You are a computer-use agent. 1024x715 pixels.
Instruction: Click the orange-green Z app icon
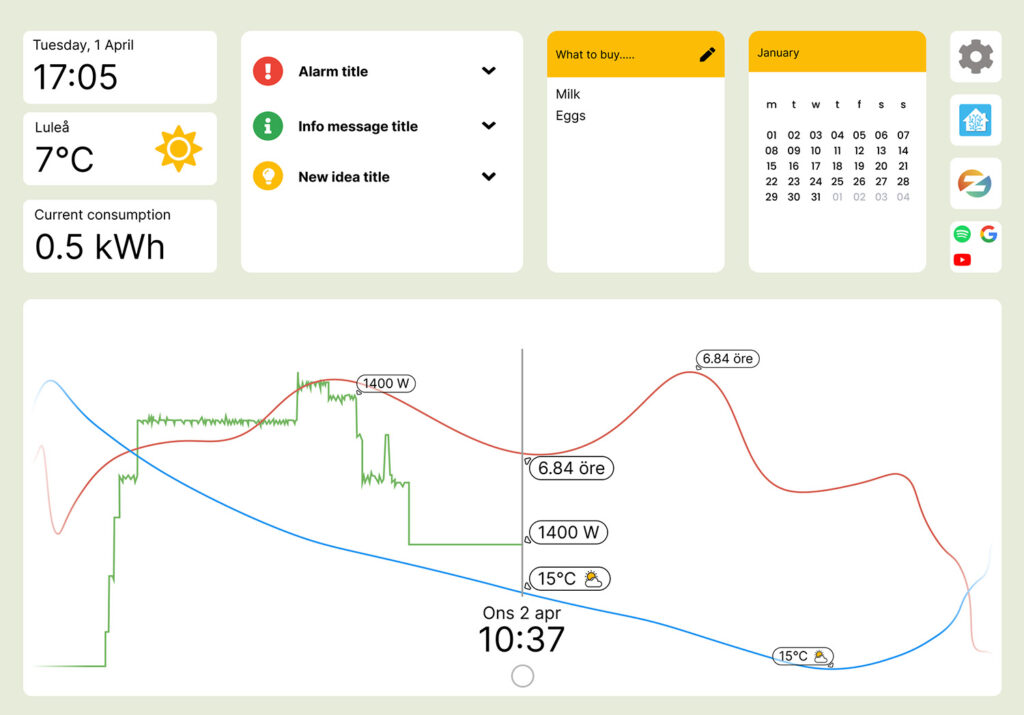click(975, 184)
